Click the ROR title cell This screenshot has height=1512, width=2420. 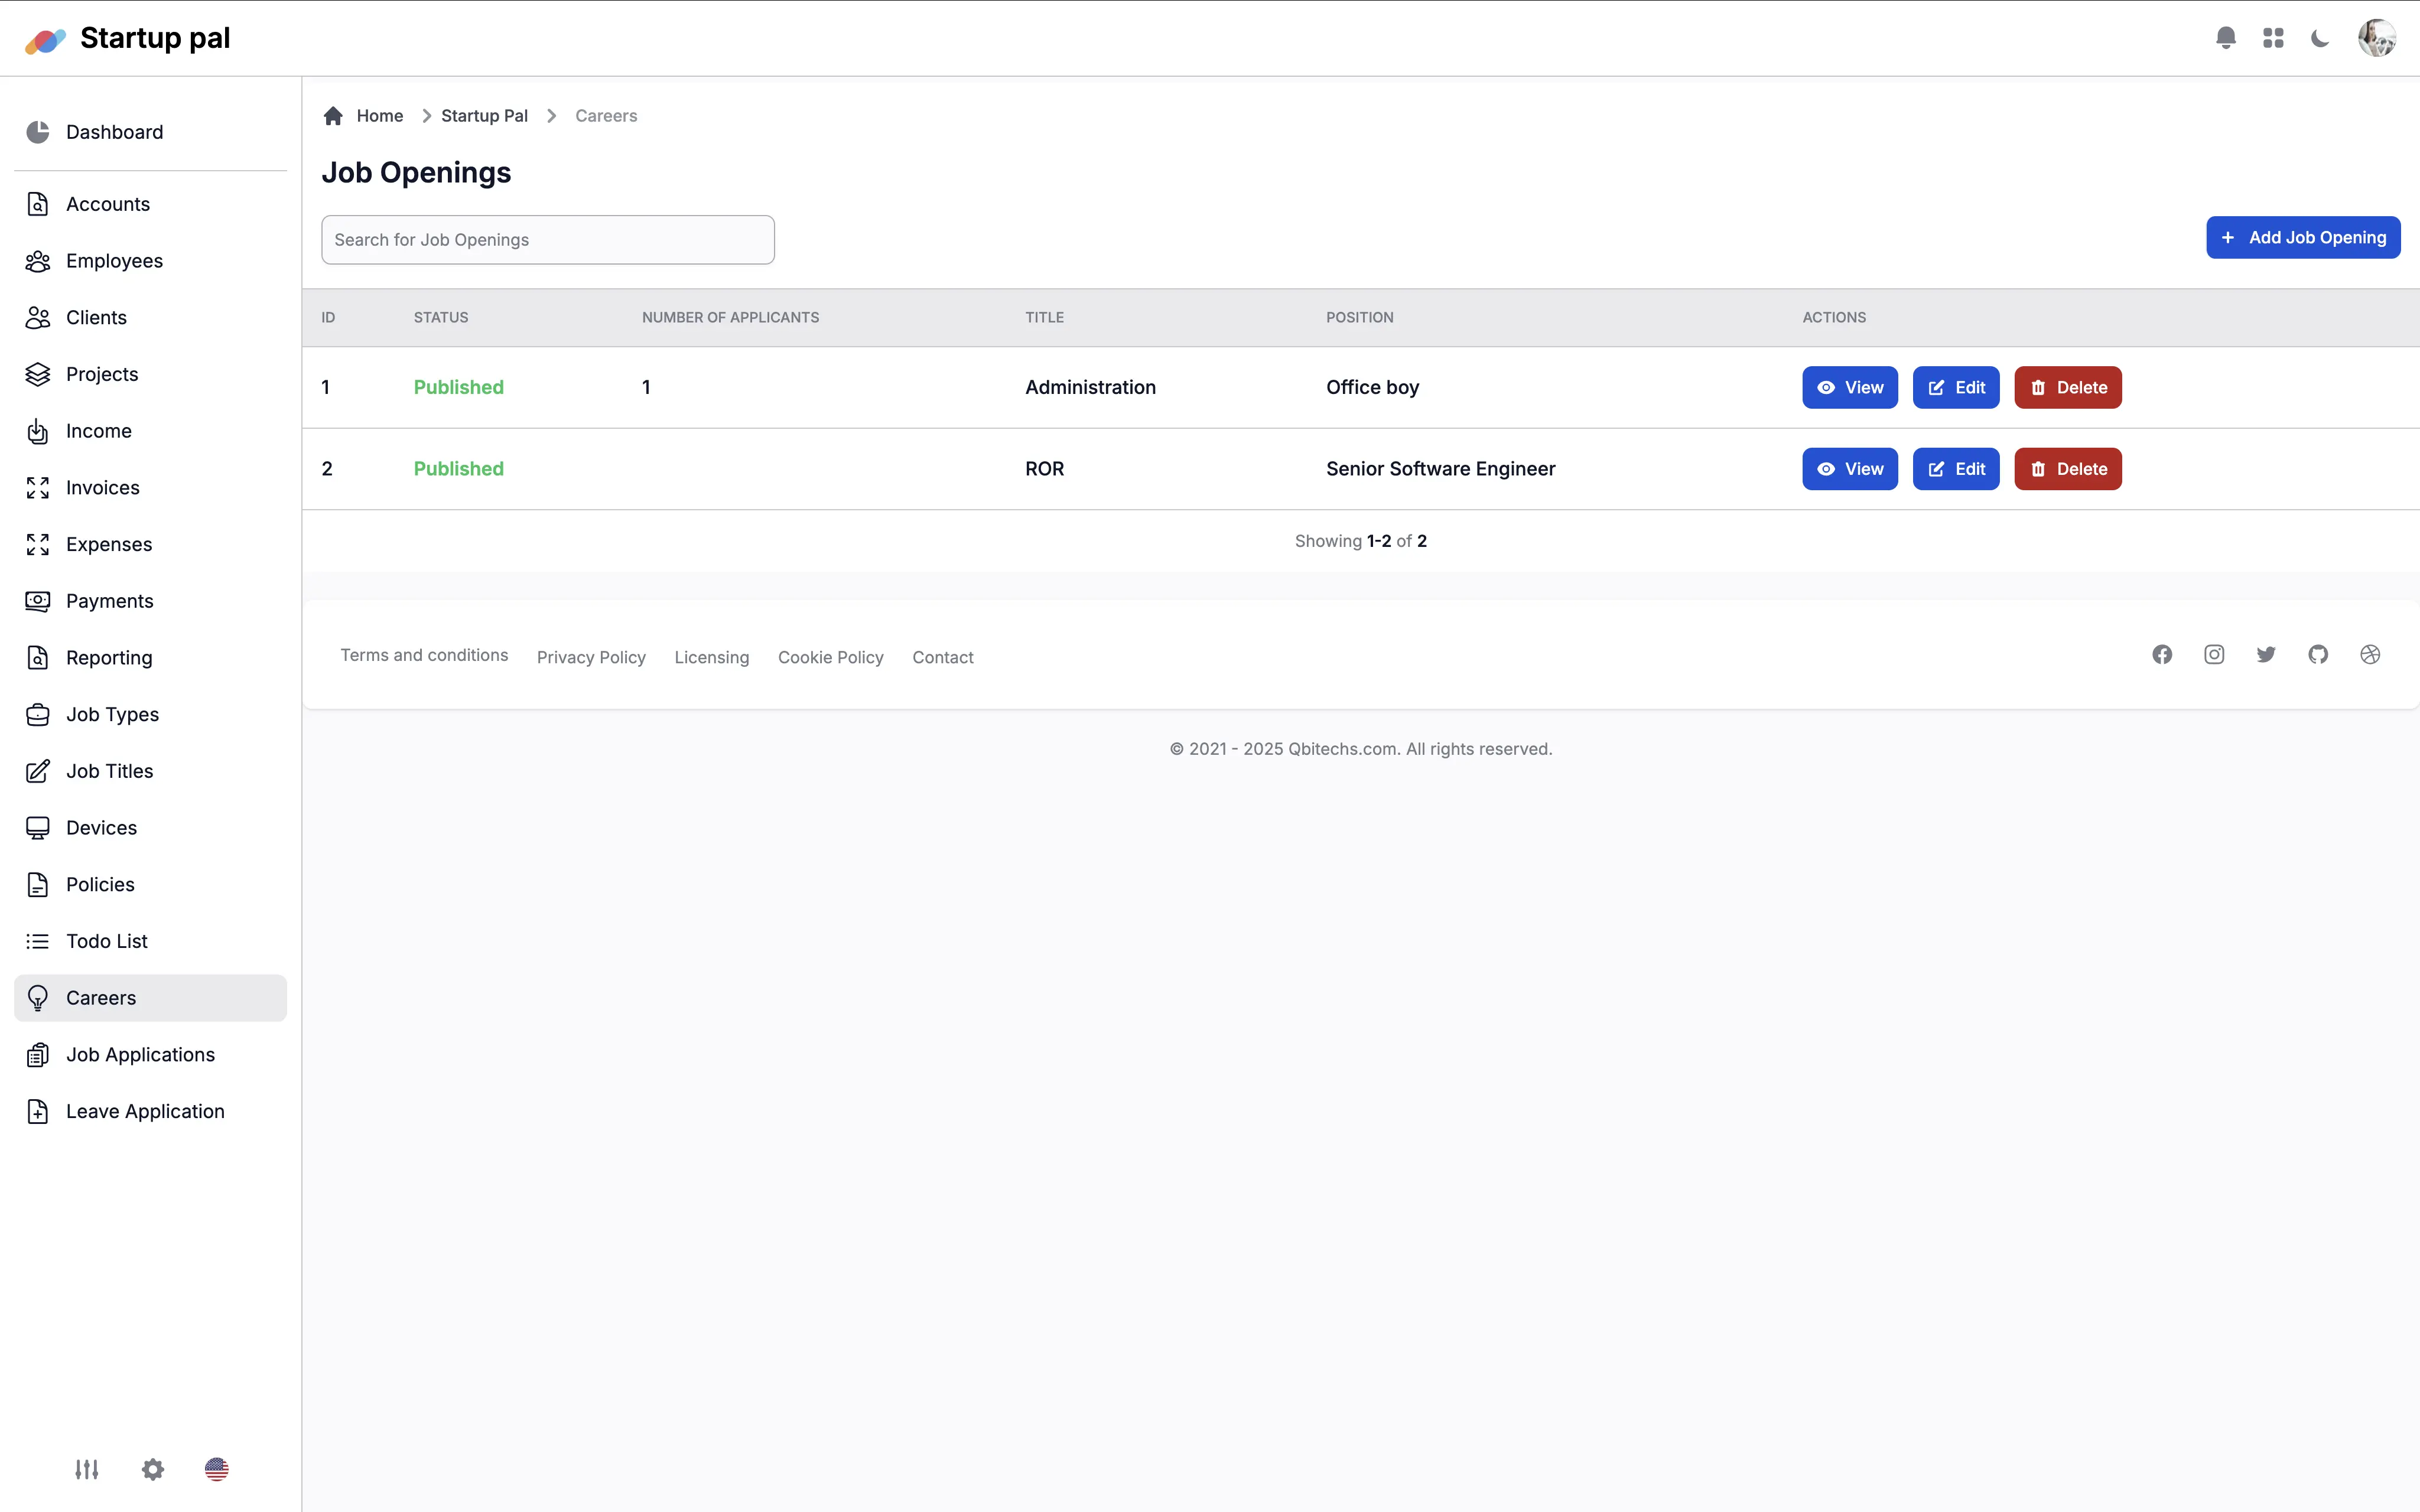(1044, 469)
